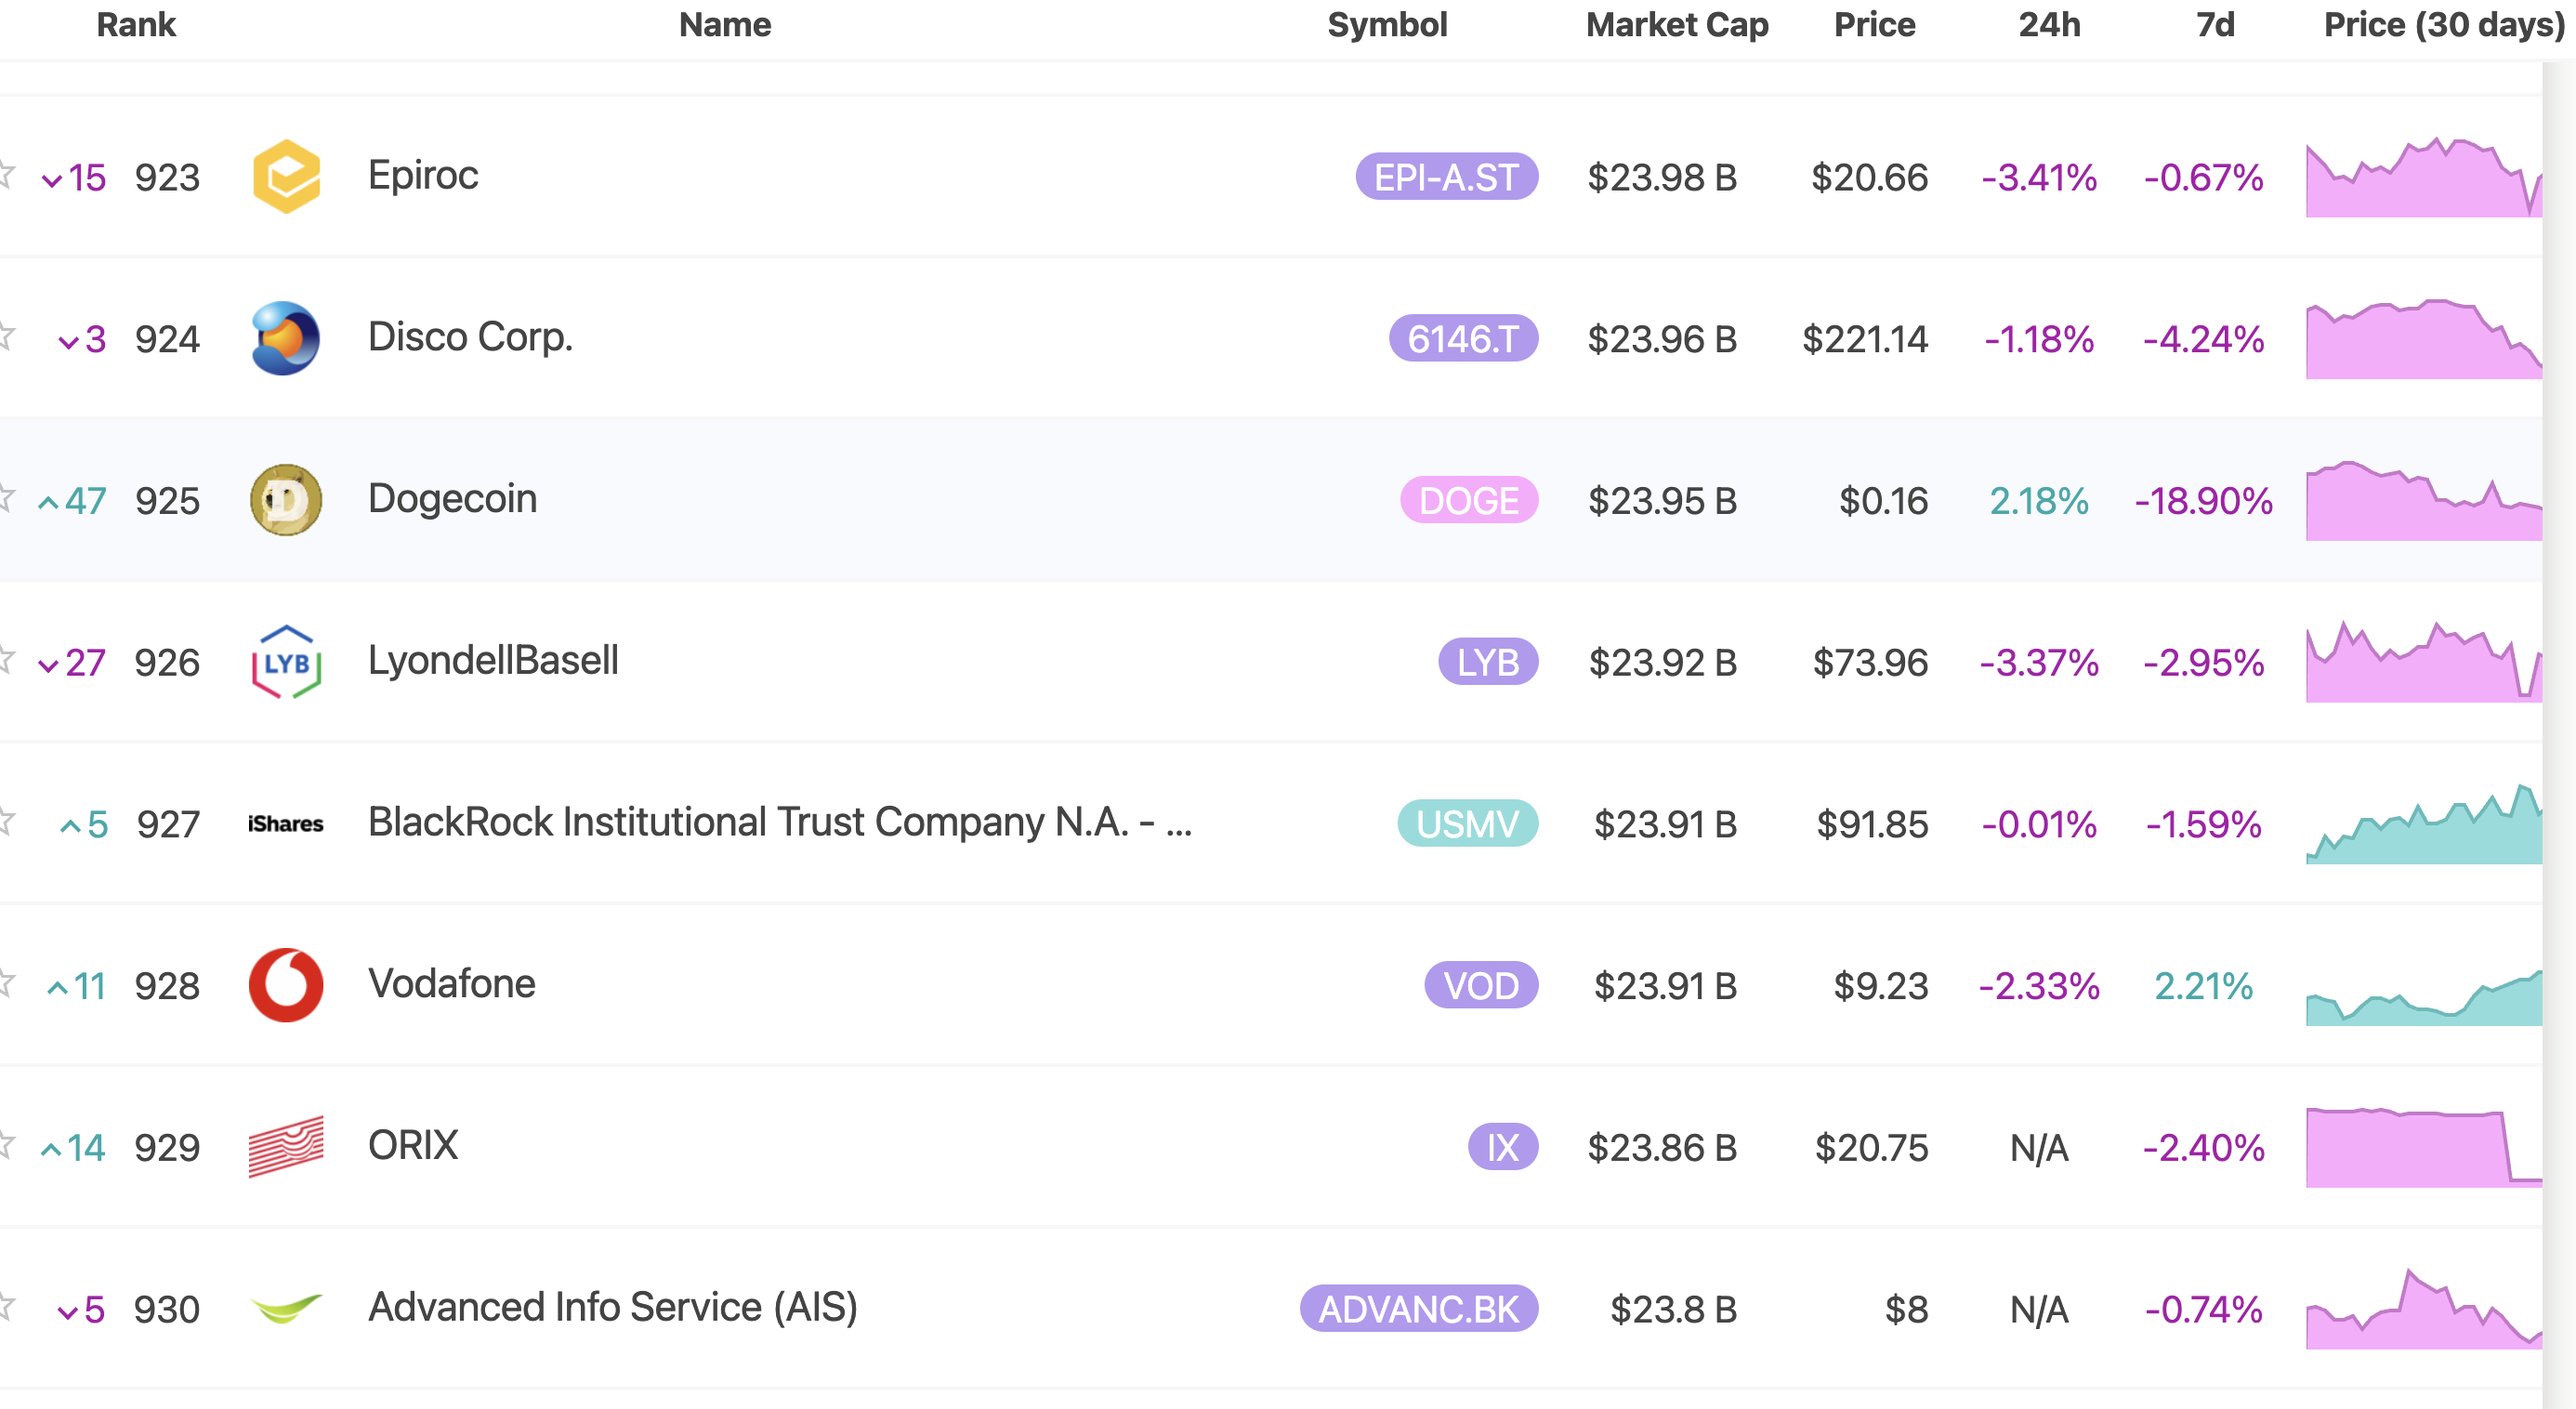This screenshot has width=2576, height=1409.
Task: Sort by the Price column header
Action: [x=1874, y=24]
